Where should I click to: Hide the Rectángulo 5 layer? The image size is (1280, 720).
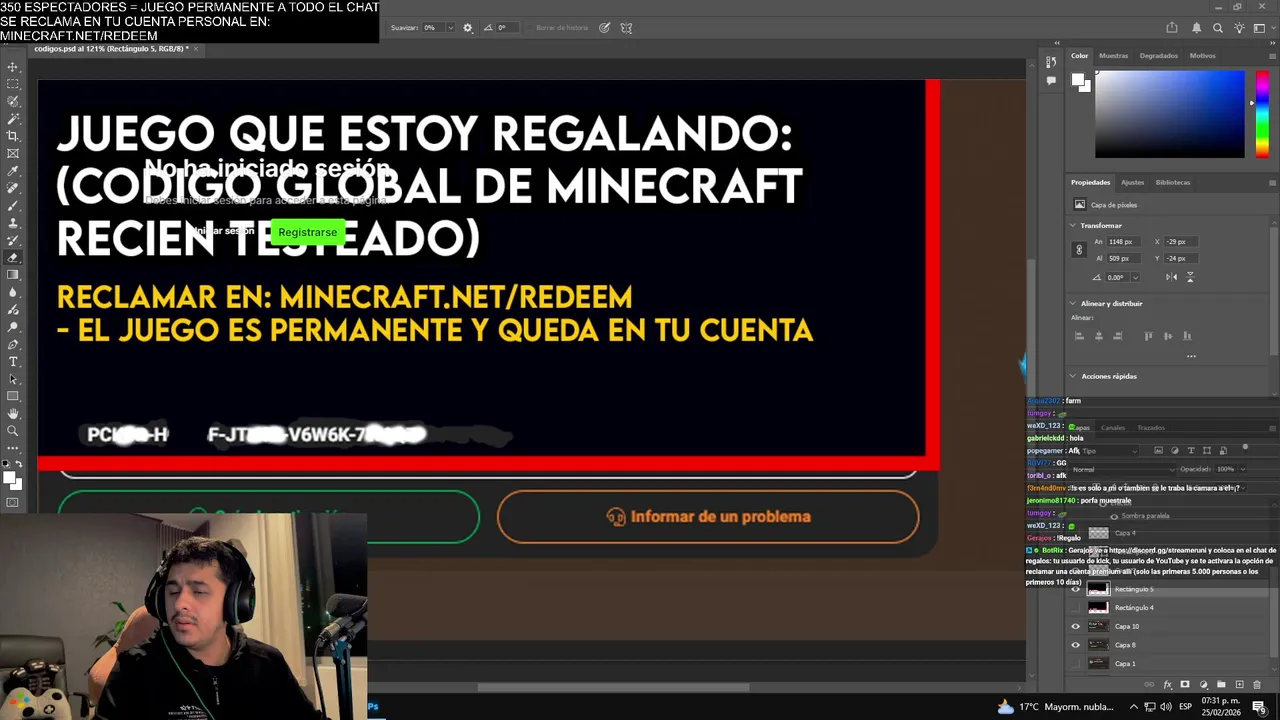1076,589
